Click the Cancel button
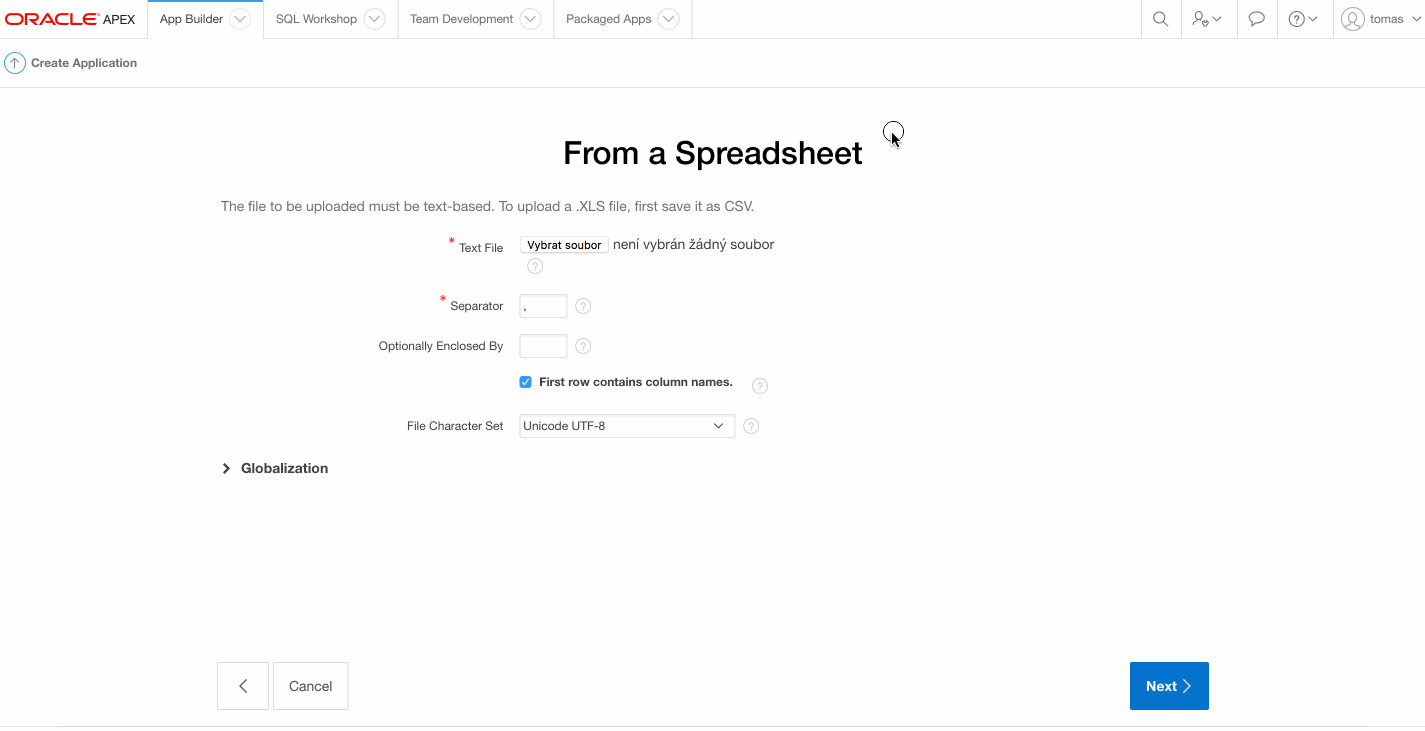1425x731 pixels. pyautogui.click(x=310, y=686)
